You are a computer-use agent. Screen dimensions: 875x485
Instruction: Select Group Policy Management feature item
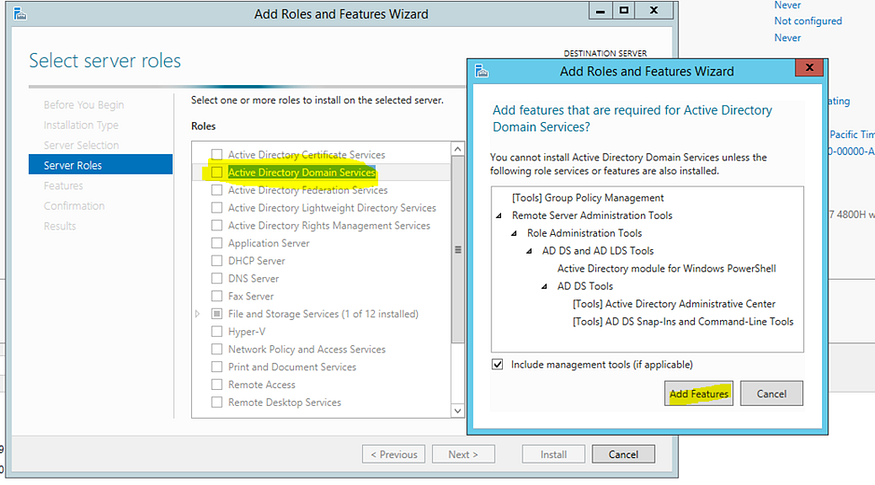click(x=588, y=198)
